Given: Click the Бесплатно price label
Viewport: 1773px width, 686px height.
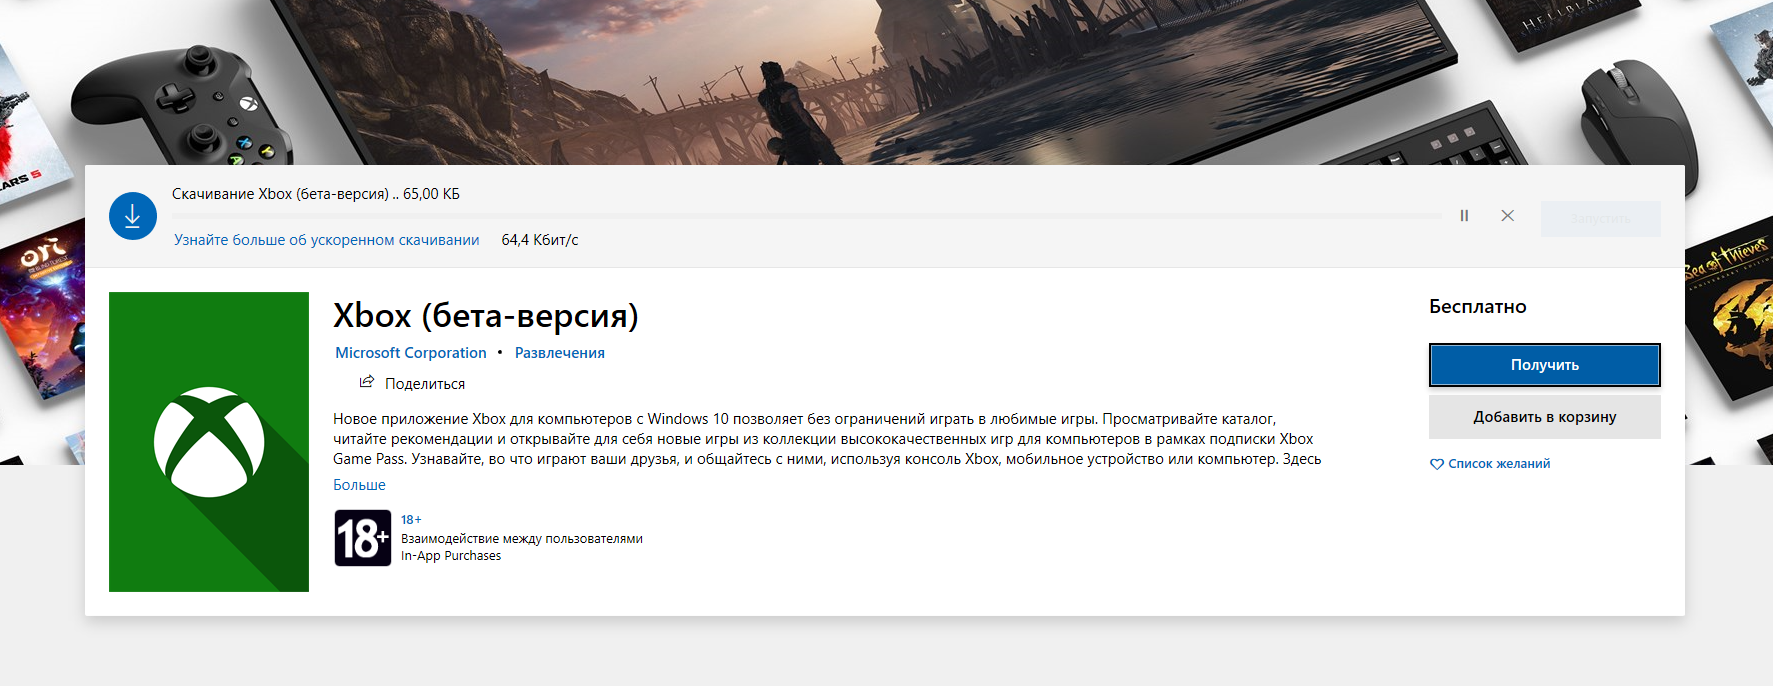Looking at the screenshot, I should pyautogui.click(x=1478, y=307).
